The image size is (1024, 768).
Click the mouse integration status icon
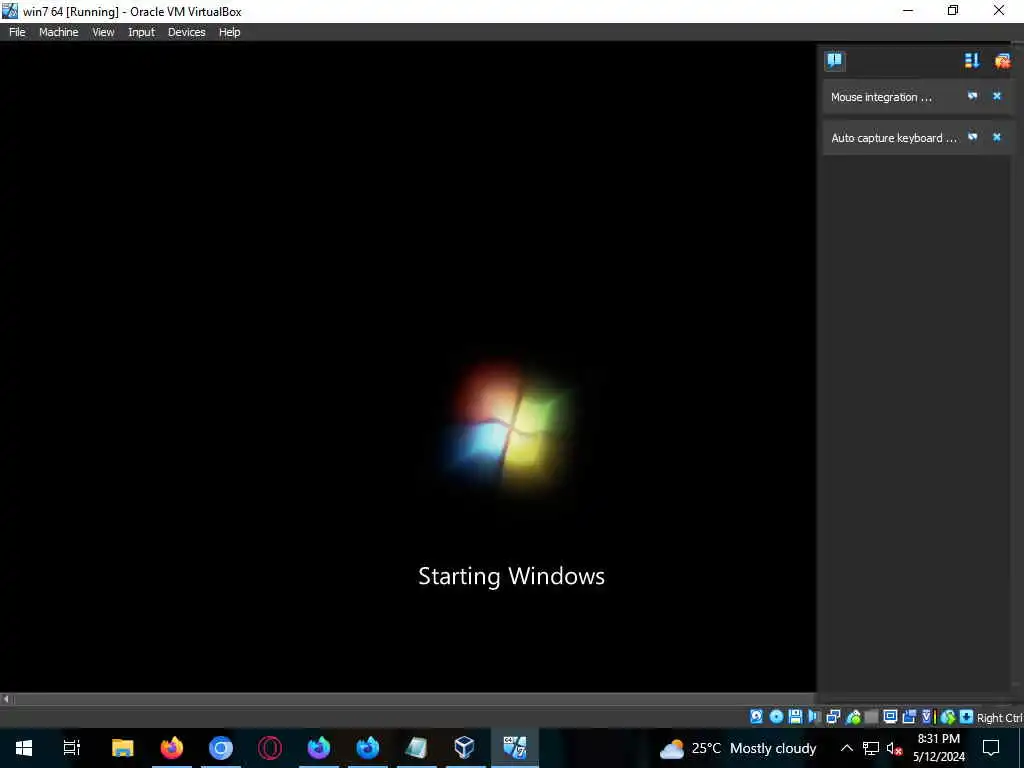coord(948,716)
